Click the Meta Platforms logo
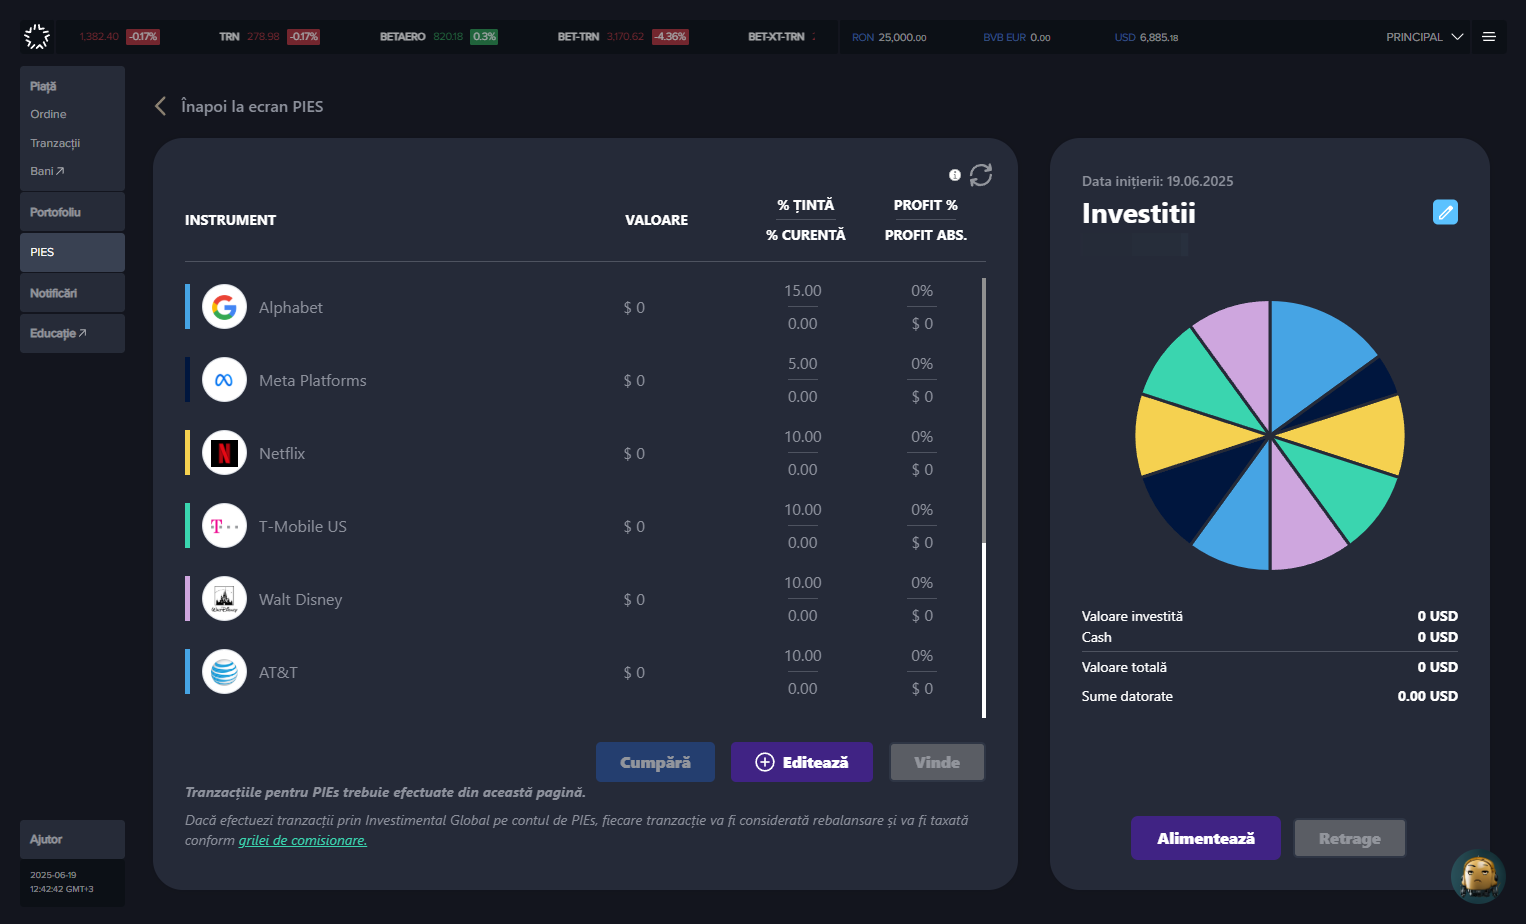Viewport: 1526px width, 924px height. coord(224,380)
